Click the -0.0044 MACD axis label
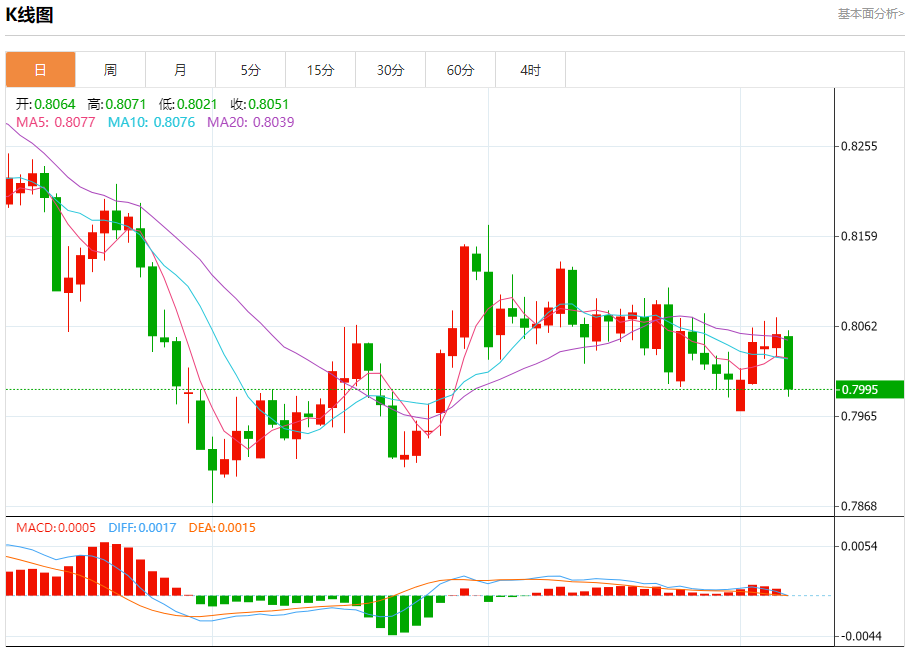Viewport: 913px width, 647px height. click(x=859, y=636)
